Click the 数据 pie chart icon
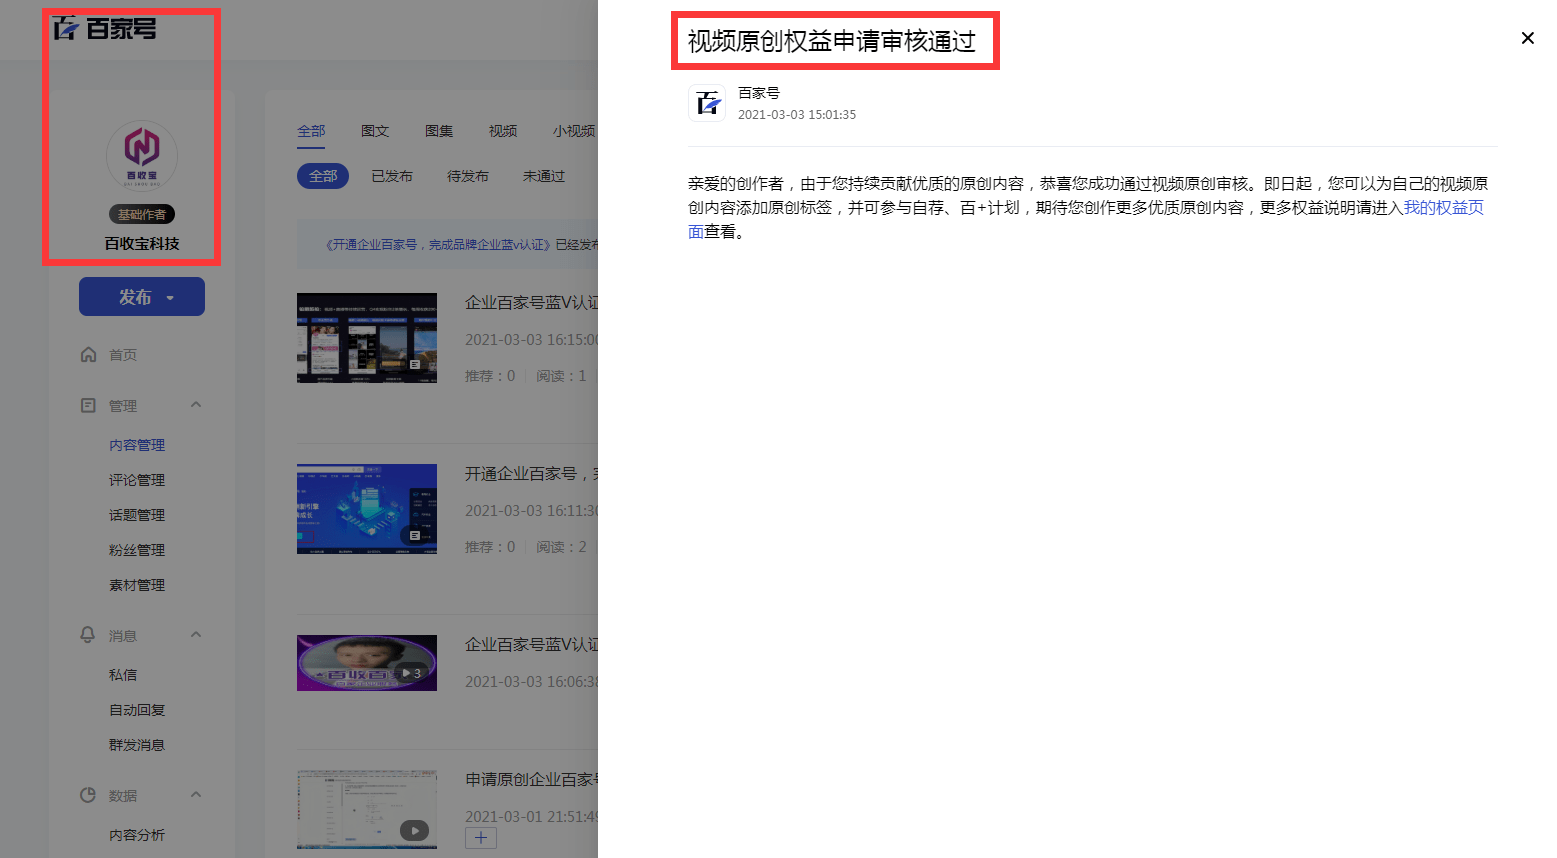Screen dimensions: 1557x858 88,795
